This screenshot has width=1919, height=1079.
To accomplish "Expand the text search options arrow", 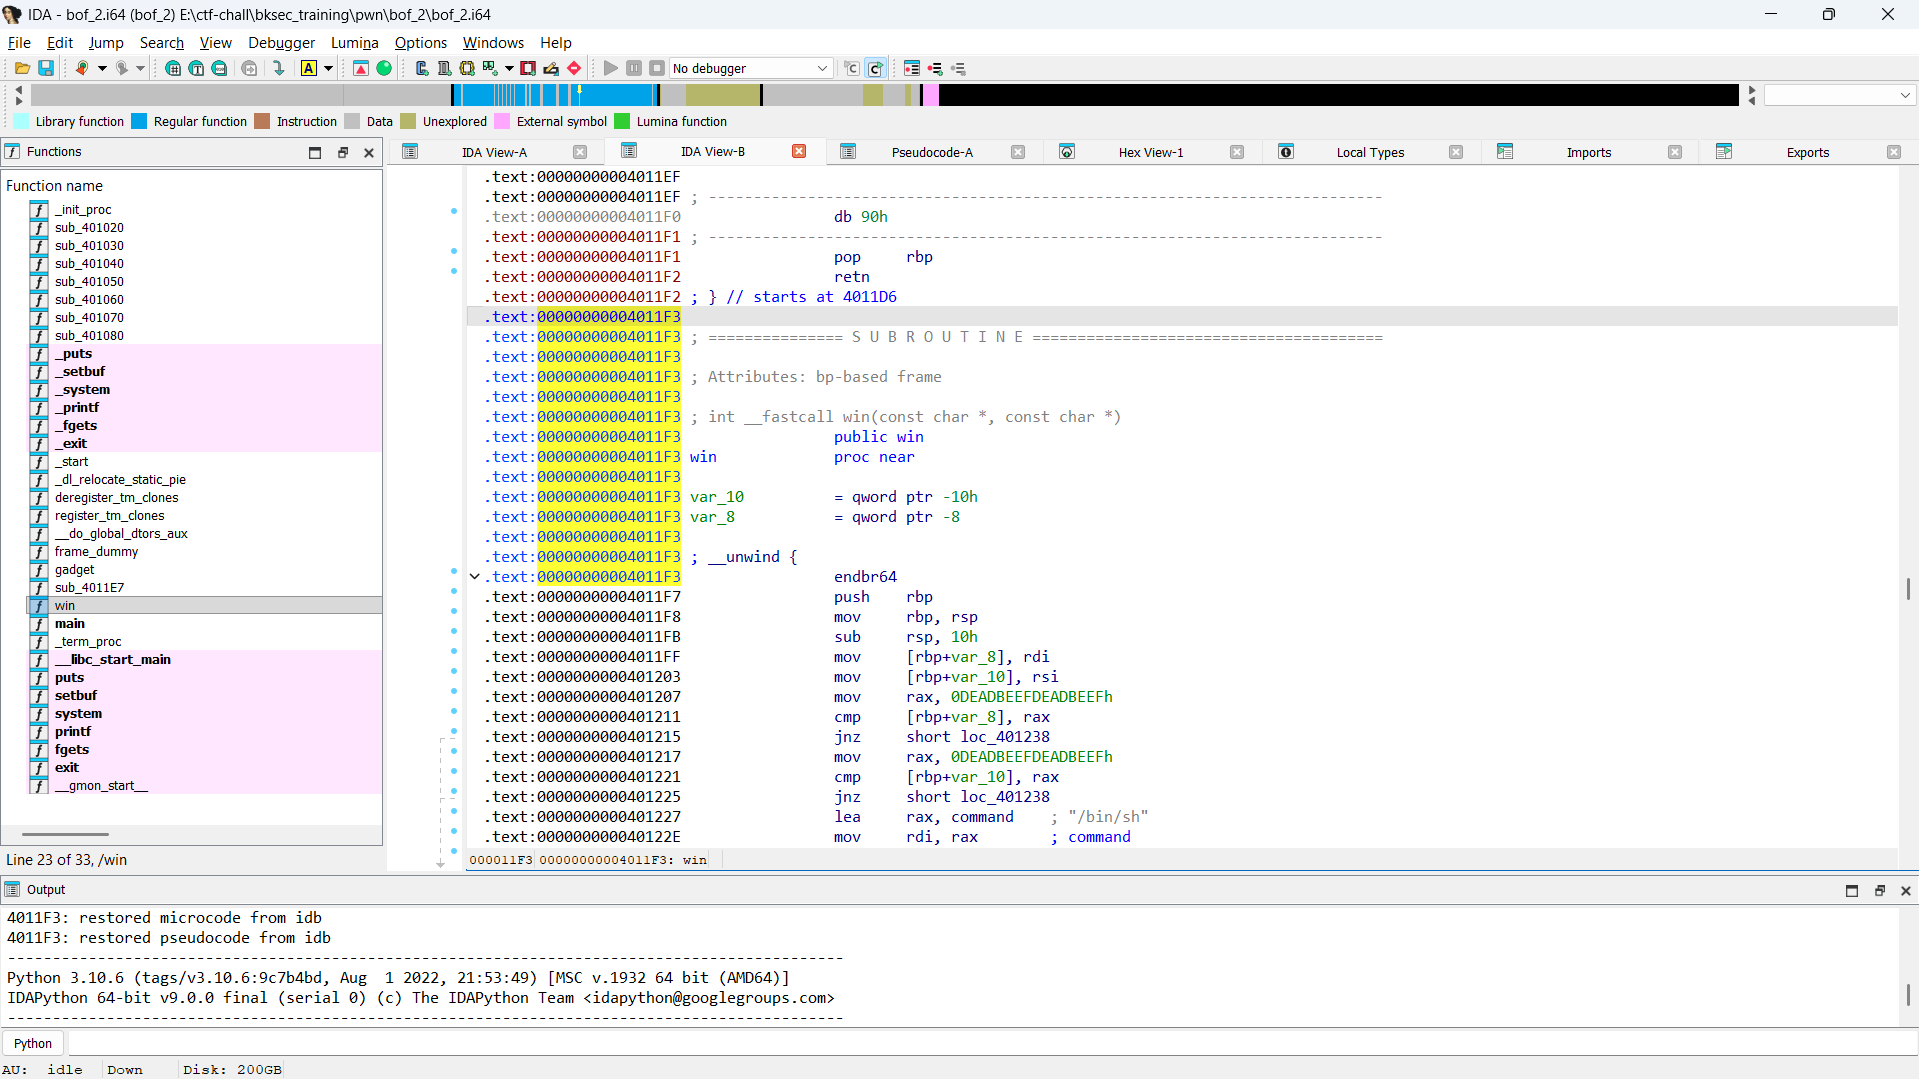I will coord(328,68).
